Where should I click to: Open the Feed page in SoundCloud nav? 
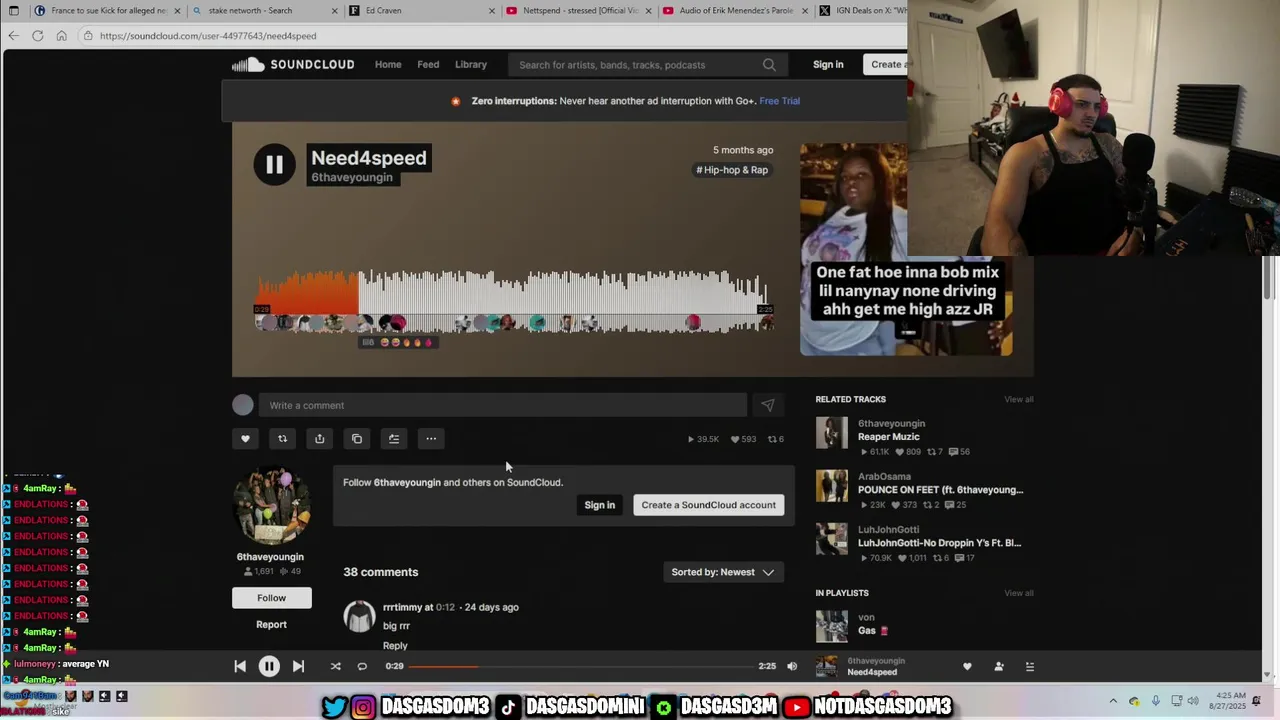point(428,65)
